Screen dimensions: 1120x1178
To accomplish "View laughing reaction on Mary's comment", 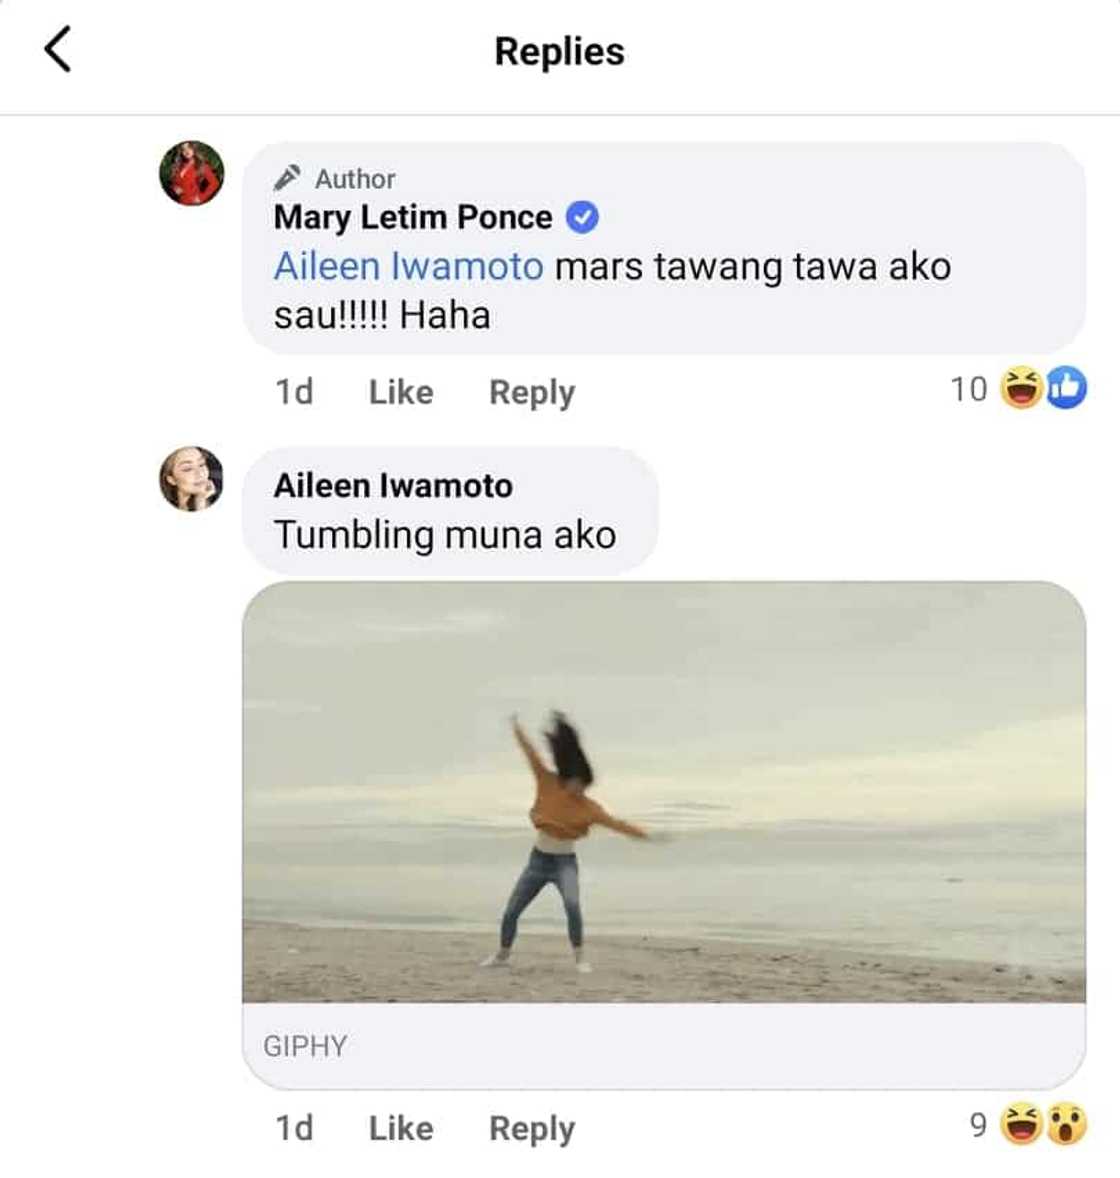I will pyautogui.click(x=1023, y=389).
